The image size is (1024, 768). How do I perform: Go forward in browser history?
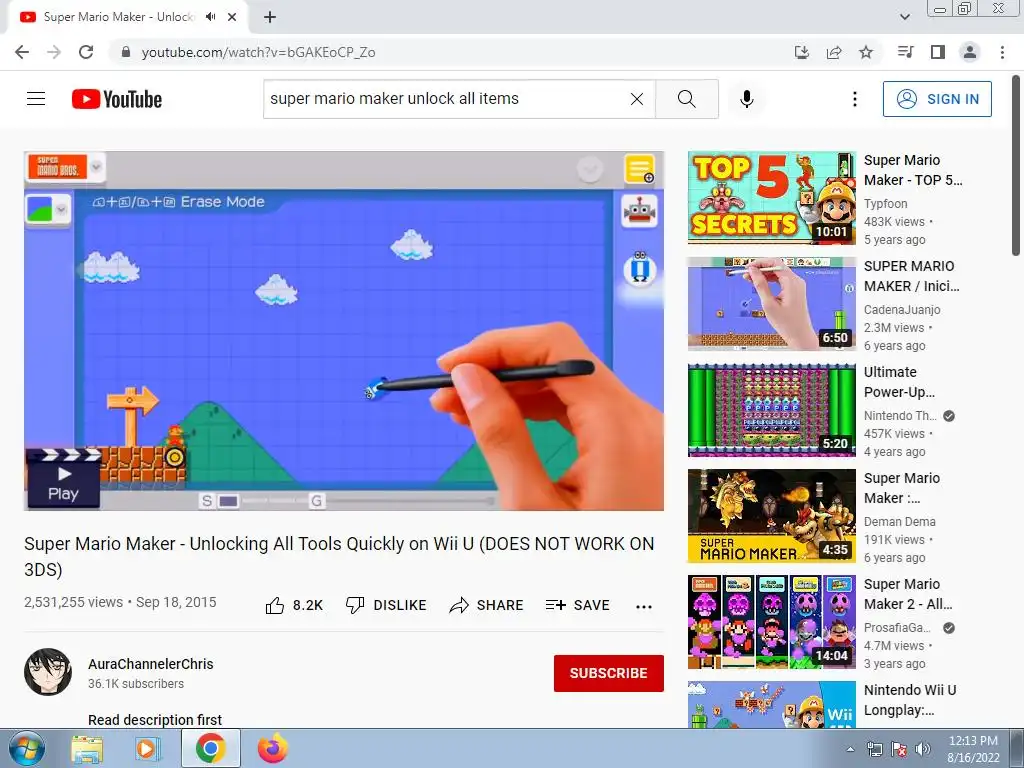pyautogui.click(x=54, y=52)
